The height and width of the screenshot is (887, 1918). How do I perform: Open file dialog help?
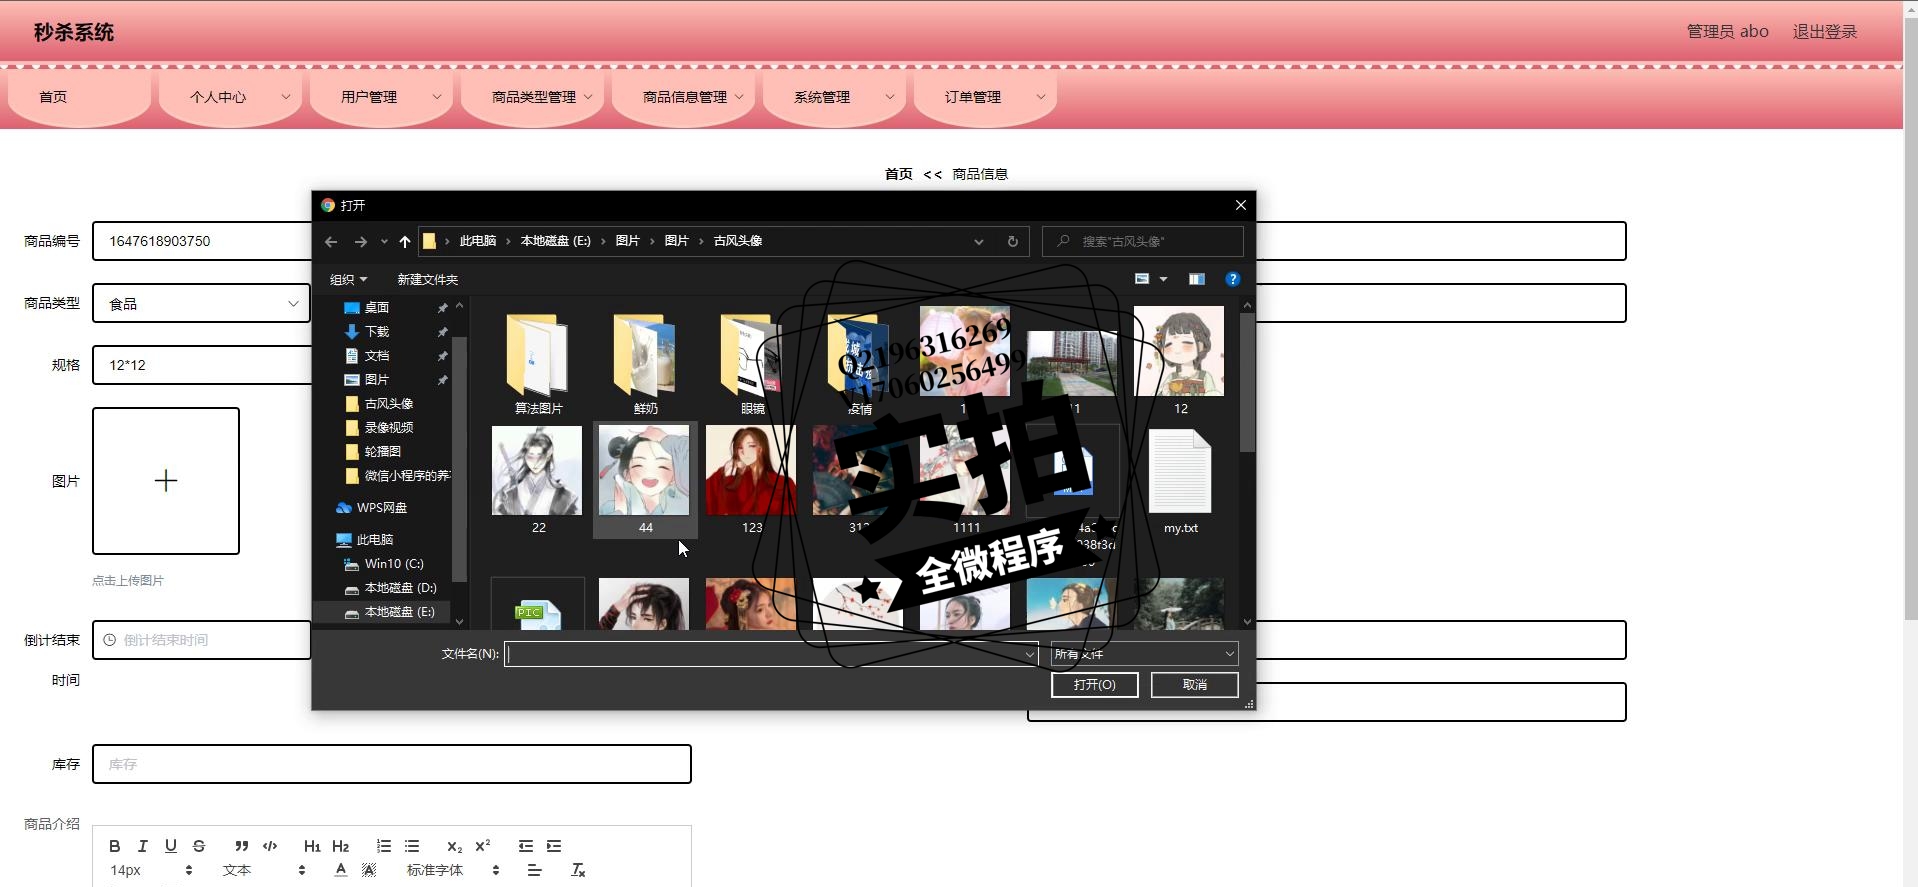pos(1232,279)
